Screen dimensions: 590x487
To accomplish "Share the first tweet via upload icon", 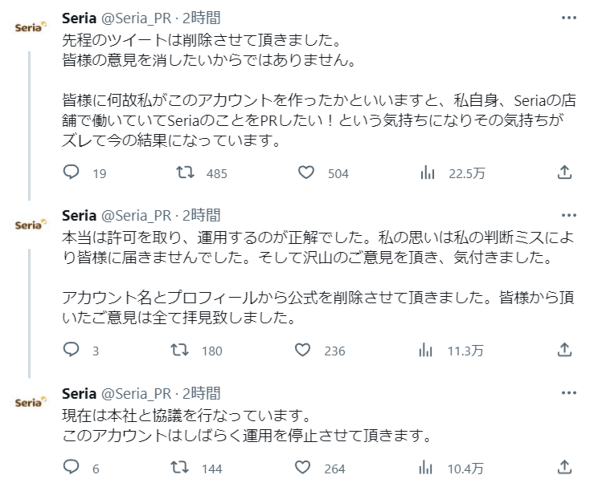I will 564,172.
